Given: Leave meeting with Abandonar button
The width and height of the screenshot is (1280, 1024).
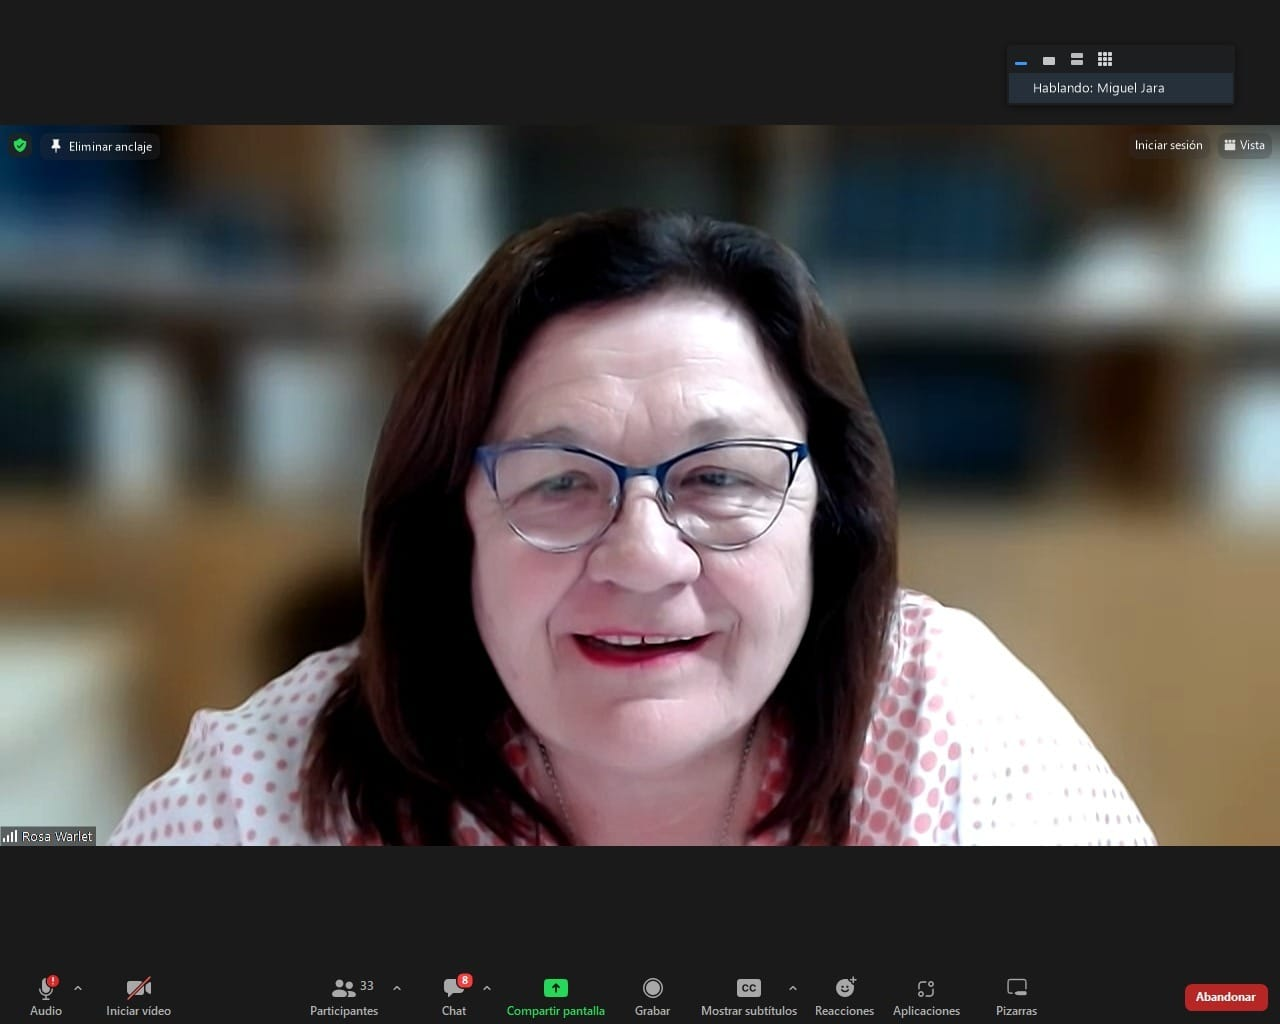Looking at the screenshot, I should click(x=1226, y=997).
